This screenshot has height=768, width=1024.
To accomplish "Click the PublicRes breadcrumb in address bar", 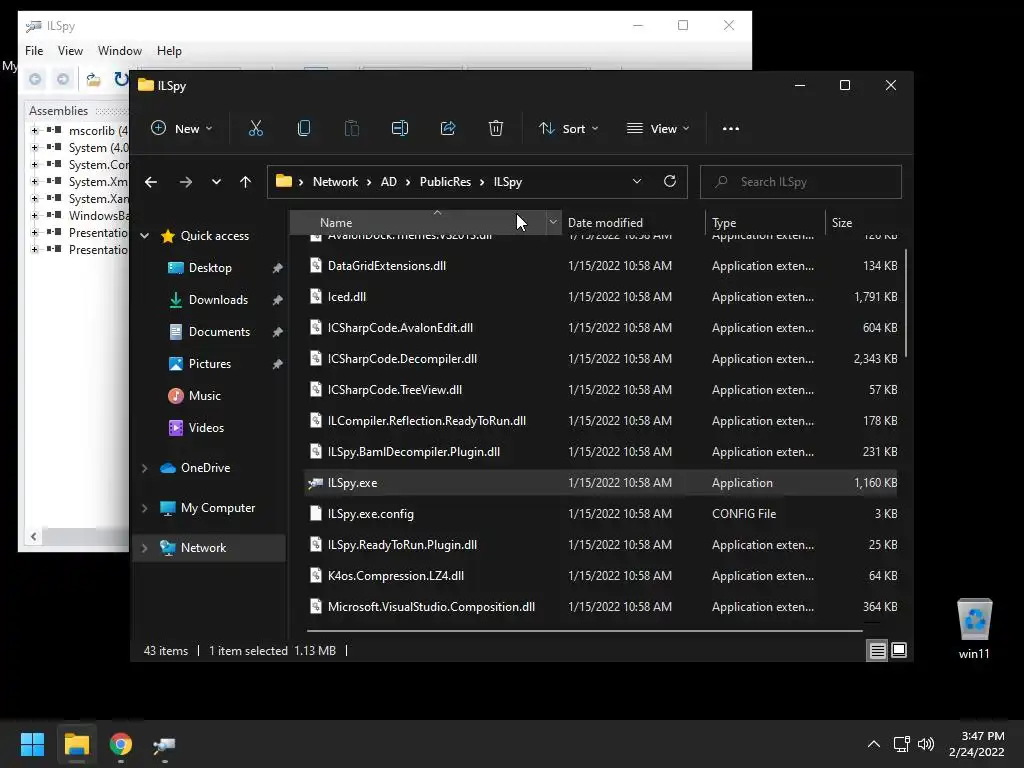I will coord(445,182).
